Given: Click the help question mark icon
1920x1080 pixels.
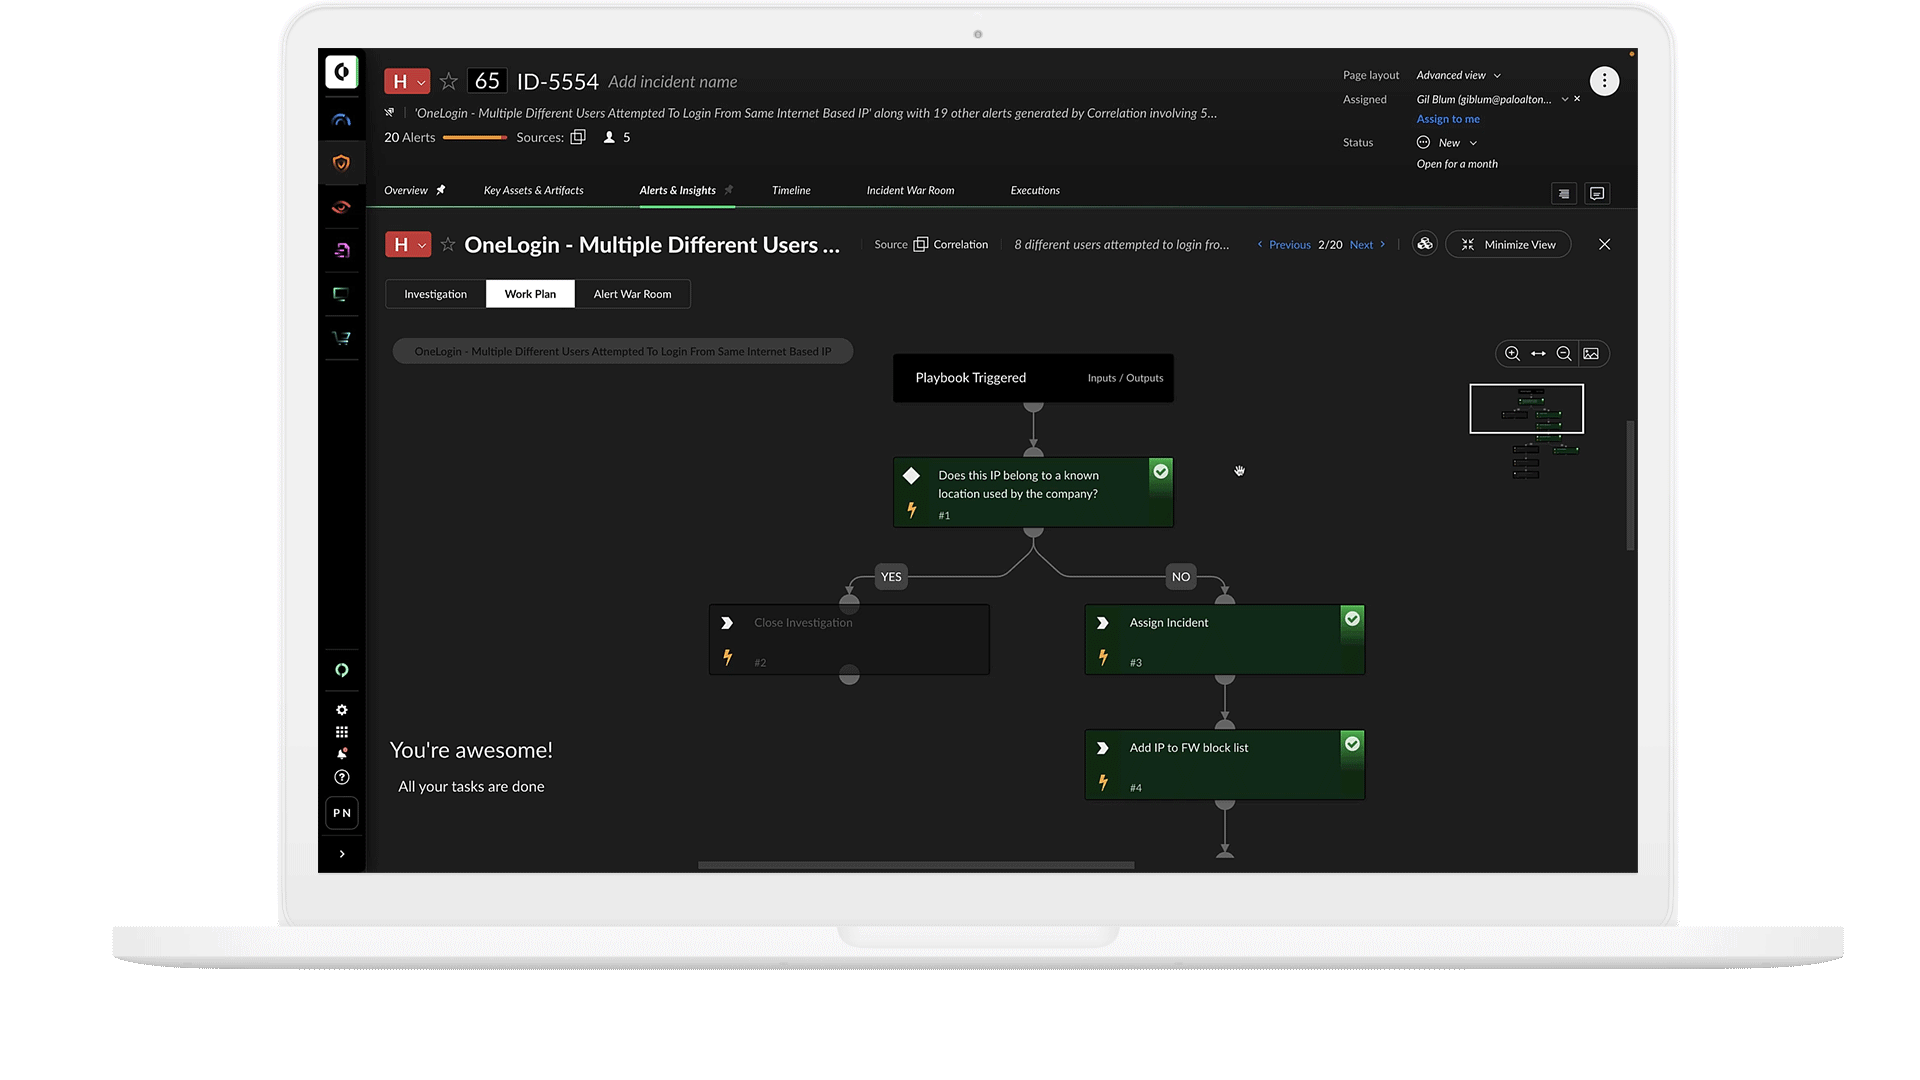Looking at the screenshot, I should coord(342,777).
